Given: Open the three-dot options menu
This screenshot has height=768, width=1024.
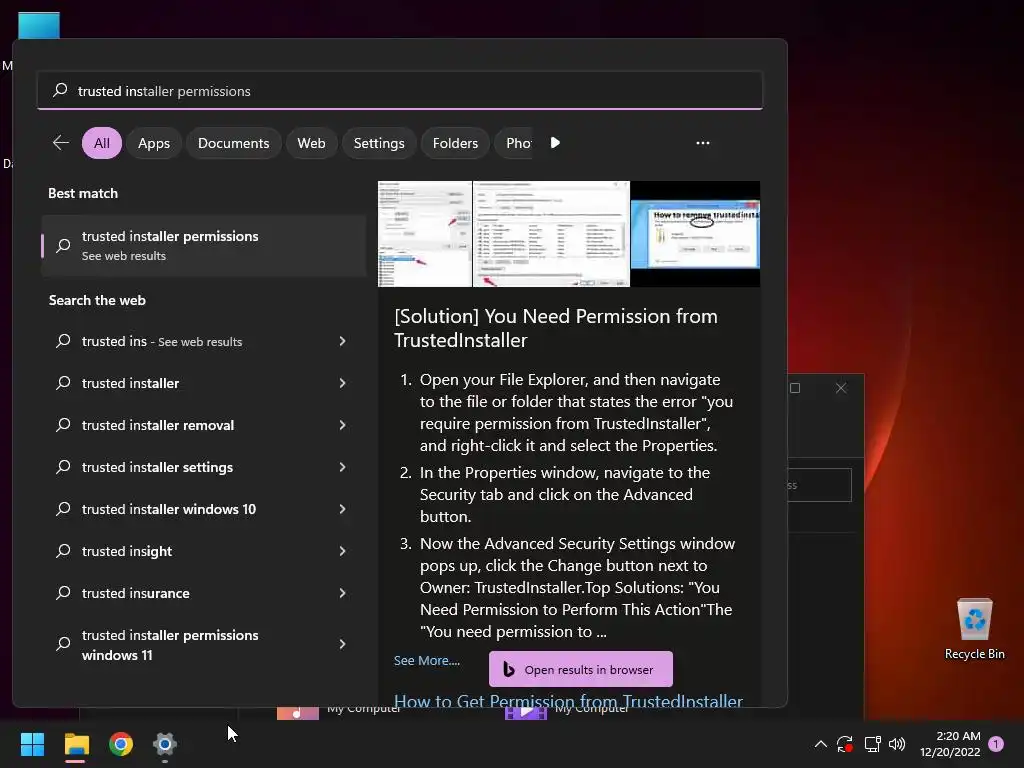Looking at the screenshot, I should pos(703,142).
